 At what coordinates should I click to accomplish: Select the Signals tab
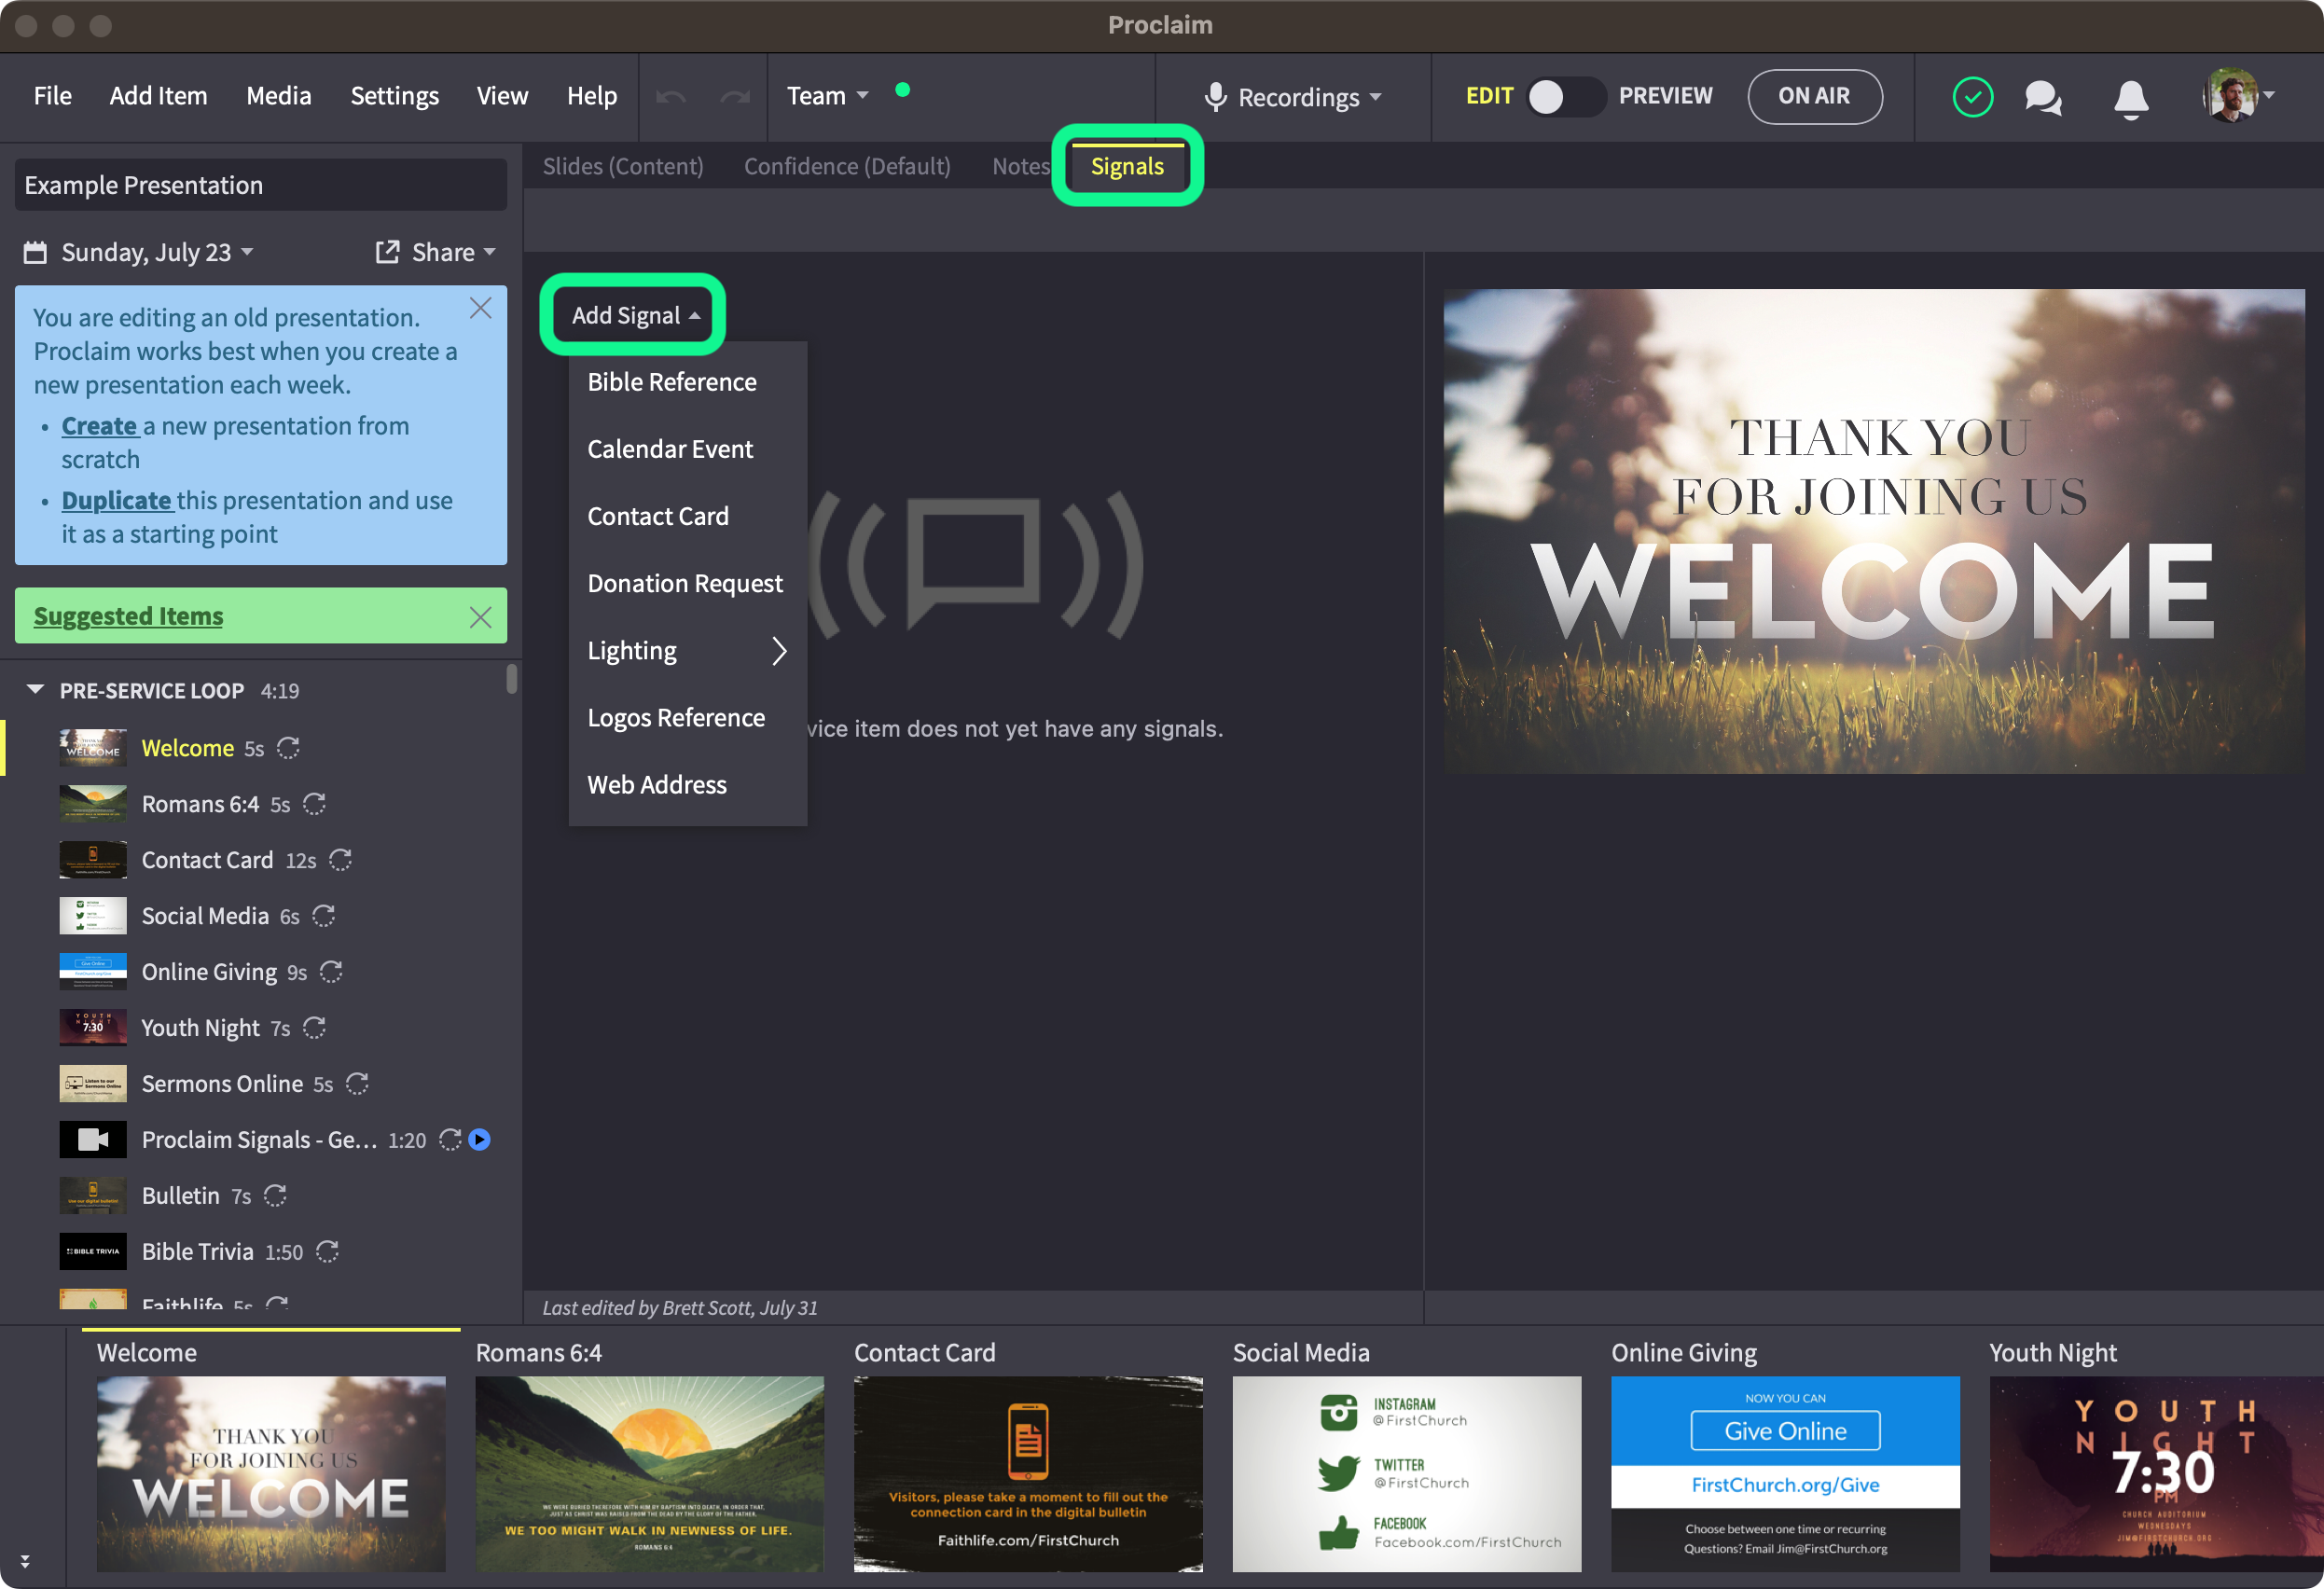(x=1127, y=166)
